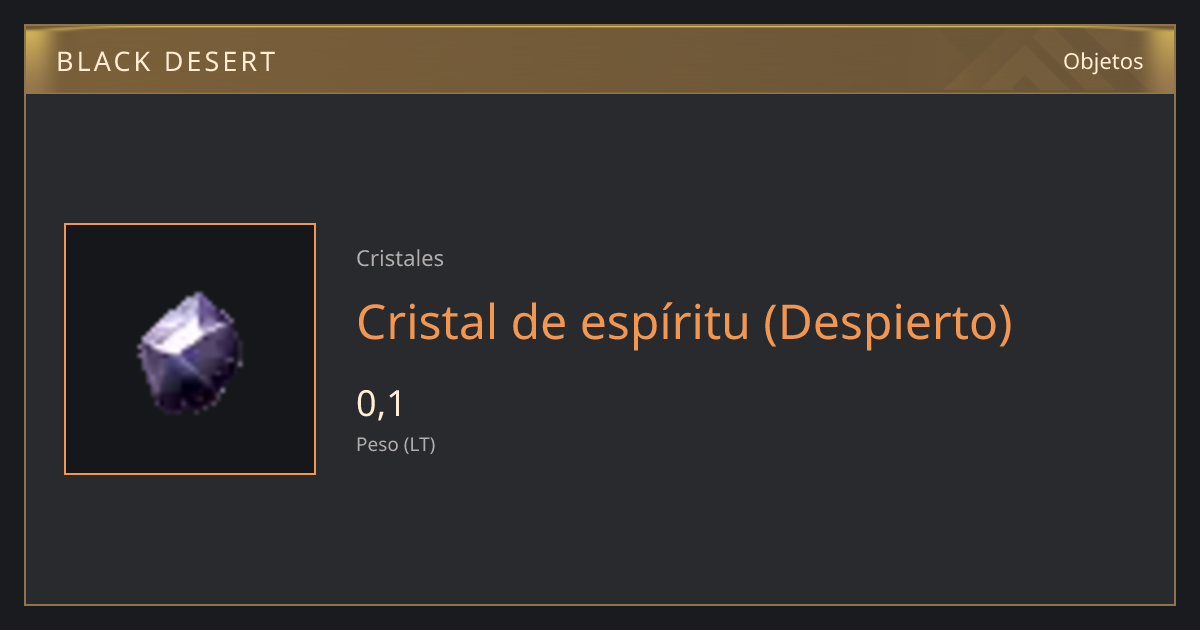
Task: Go to the Objetos section label
Action: (x=1103, y=61)
